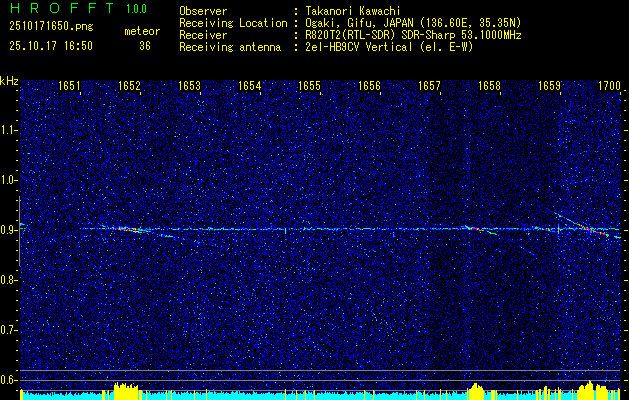Image resolution: width=629 pixels, height=400 pixels.
Task: Click the date stamp 25.10.17 16:50
Action: click(51, 46)
